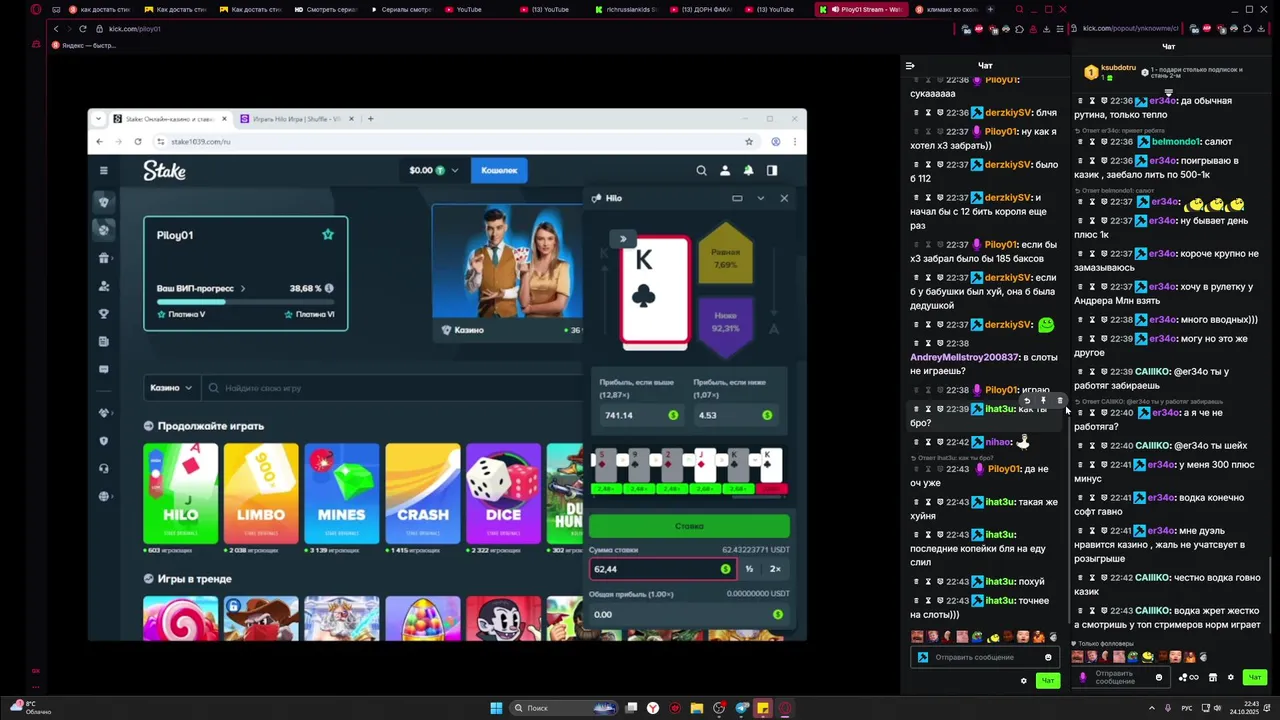
Task: Open right chat settings gear
Action: click(x=1231, y=677)
